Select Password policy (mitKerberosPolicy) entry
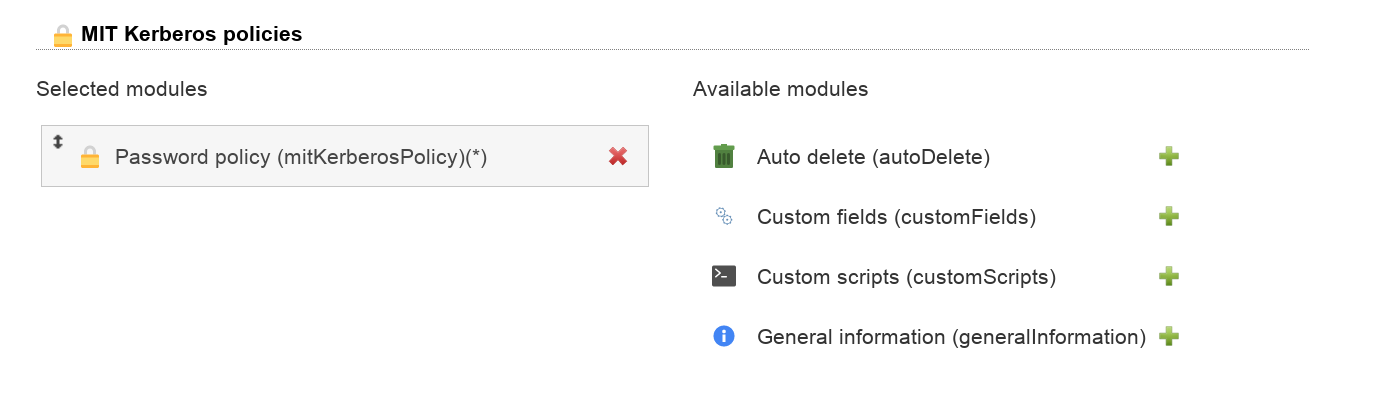The width and height of the screenshot is (1398, 393). 345,156
